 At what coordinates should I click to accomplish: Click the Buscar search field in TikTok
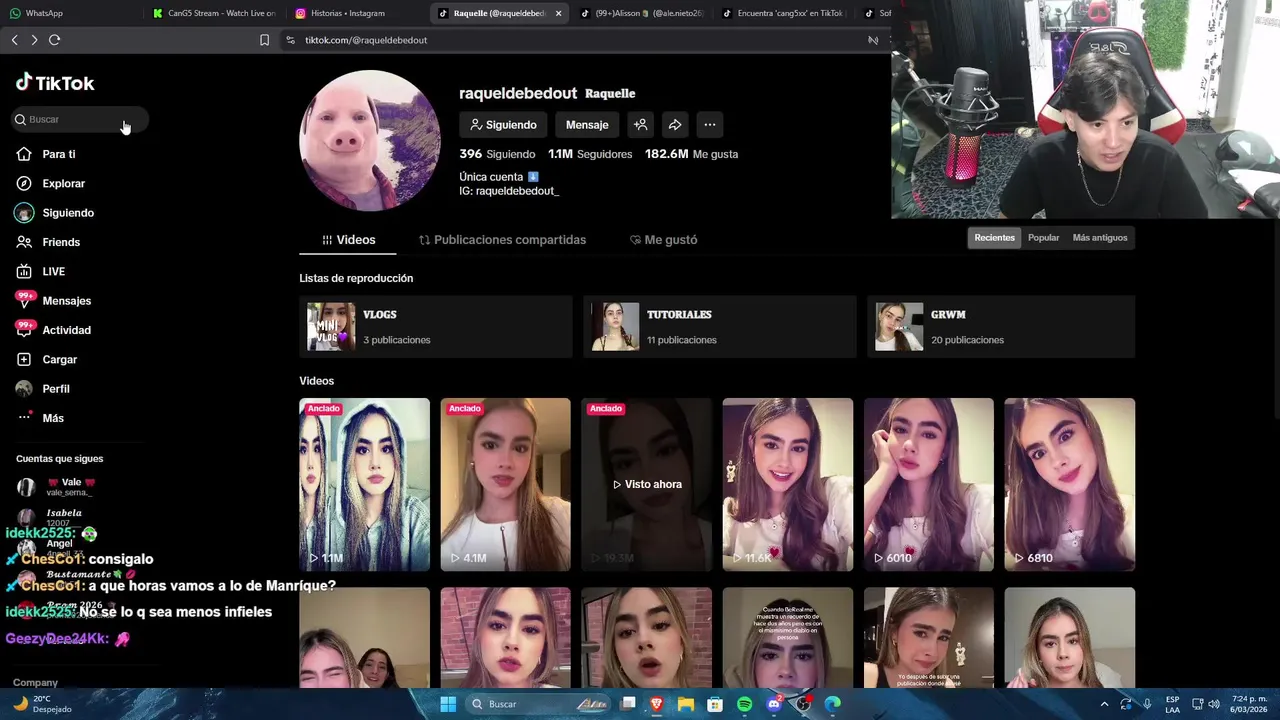point(80,119)
